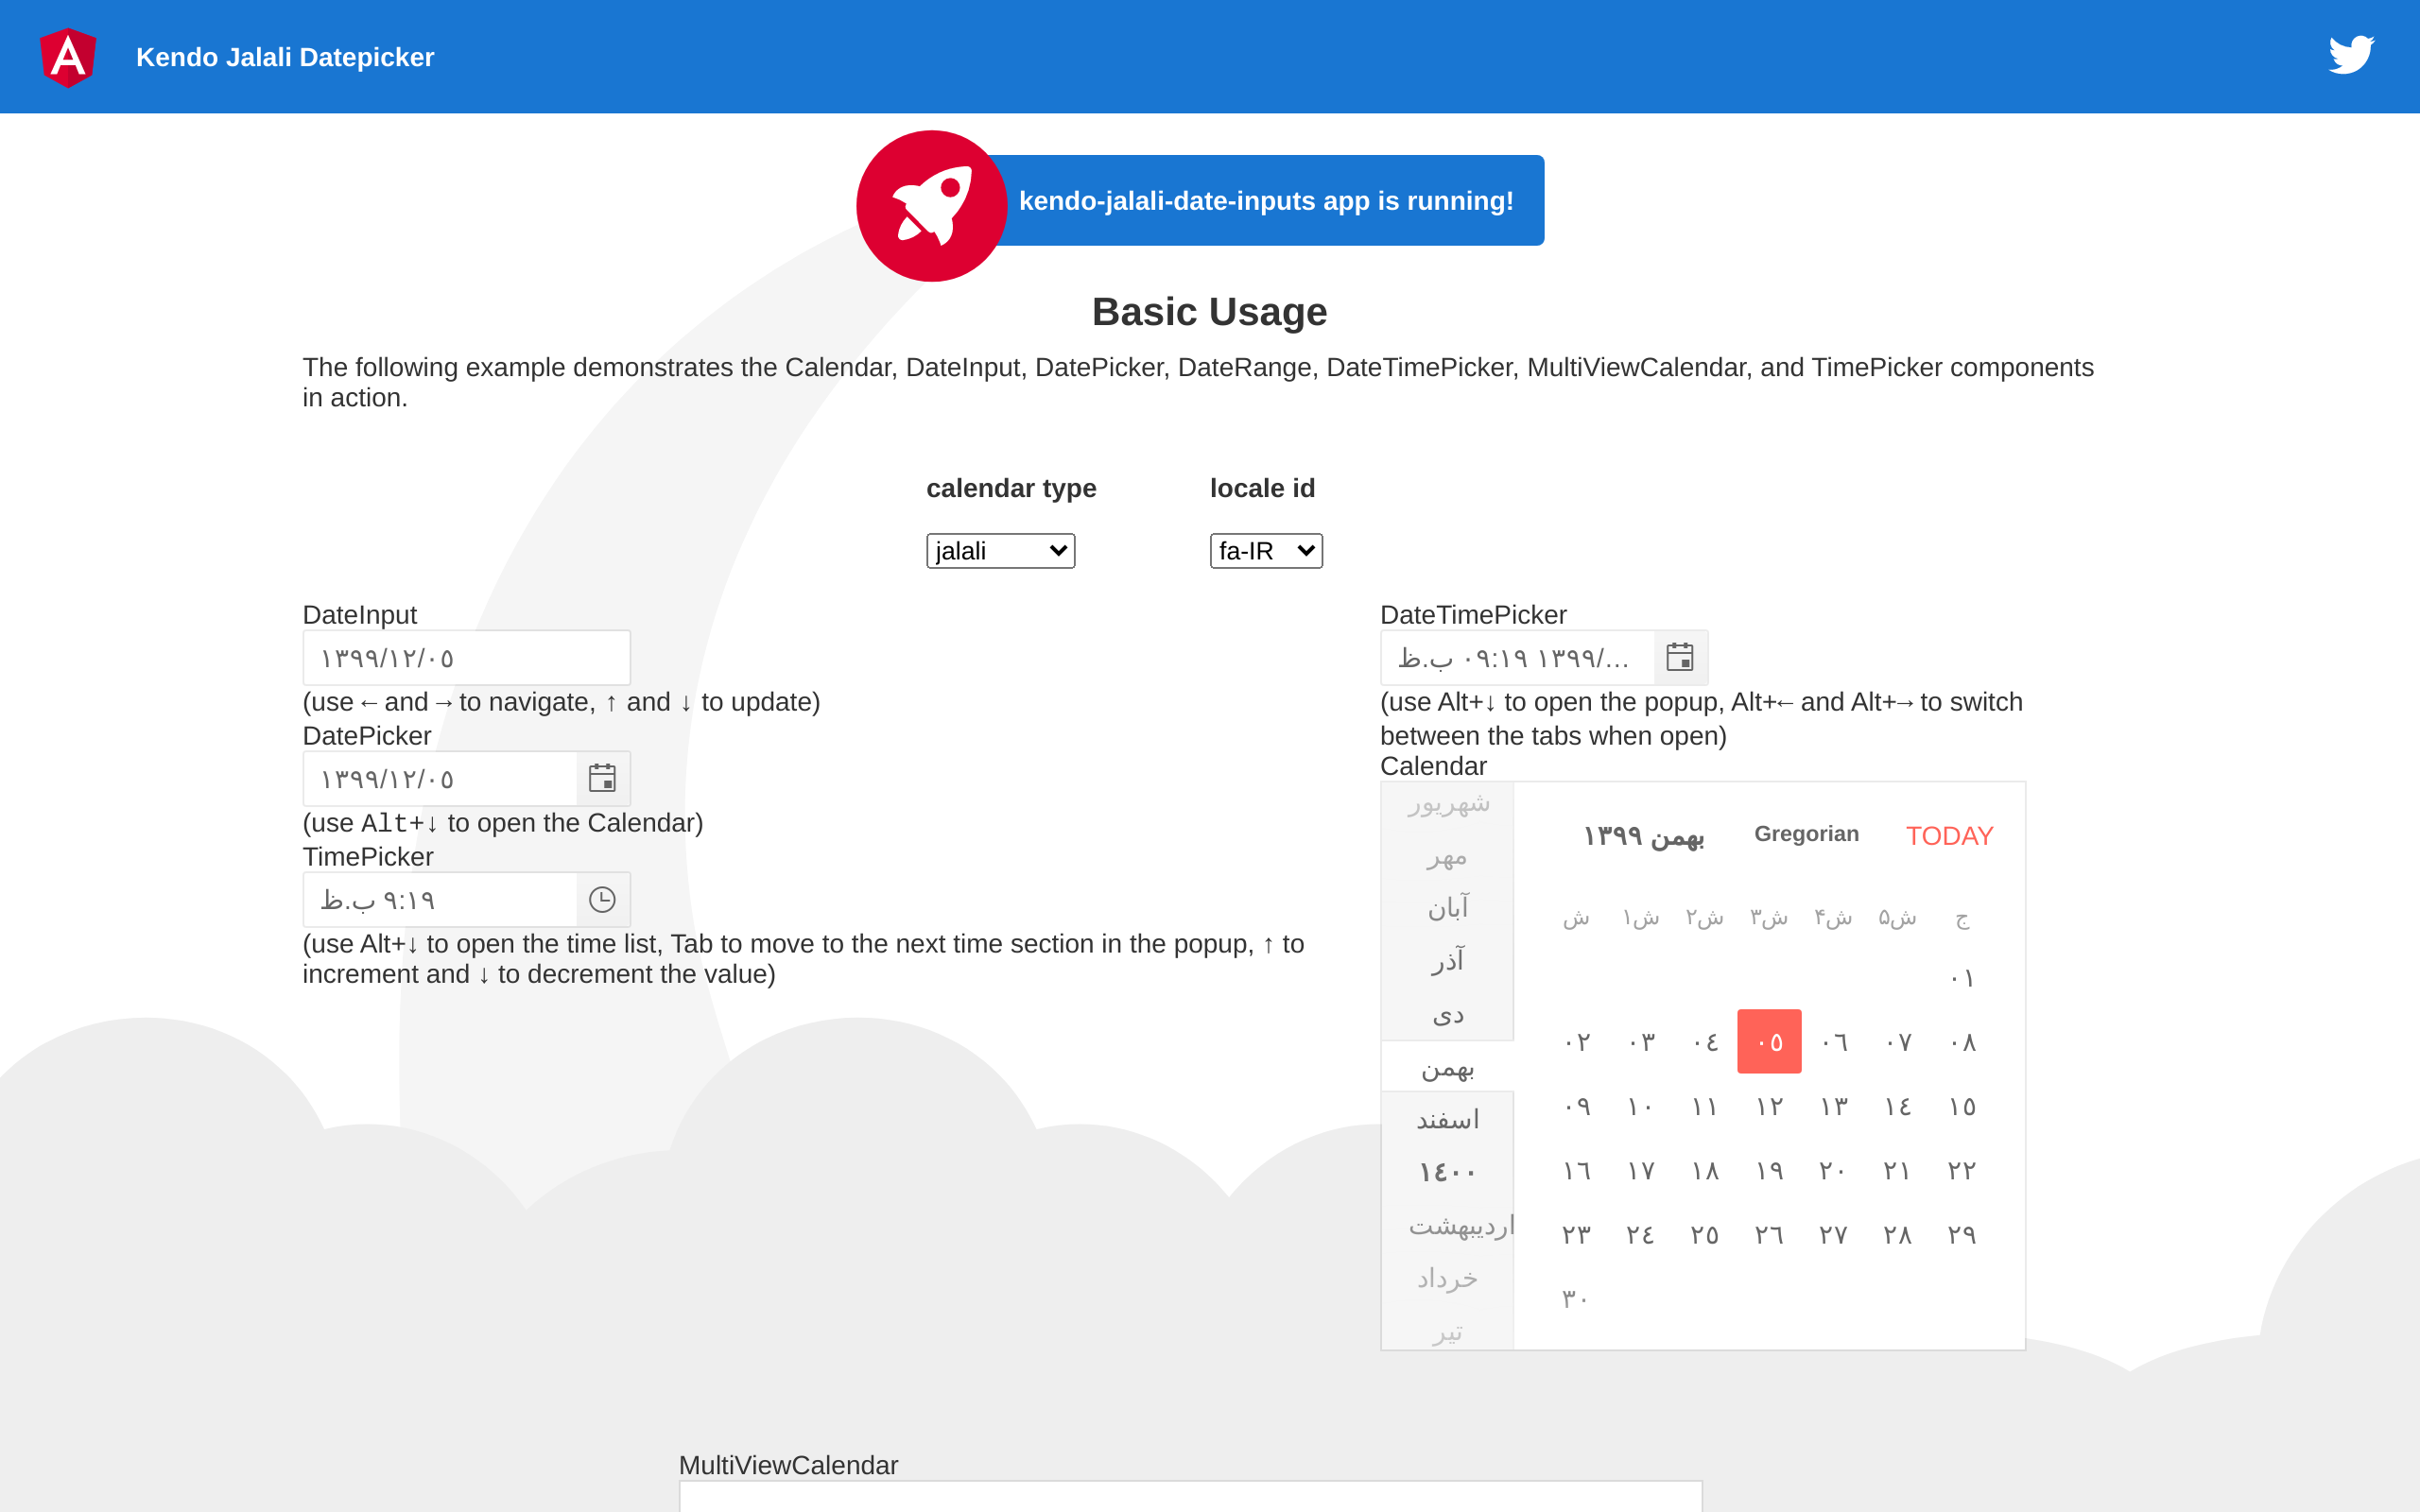This screenshot has width=2420, height=1512.
Task: Select day ۰۷ in the calendar
Action: (x=1898, y=1042)
